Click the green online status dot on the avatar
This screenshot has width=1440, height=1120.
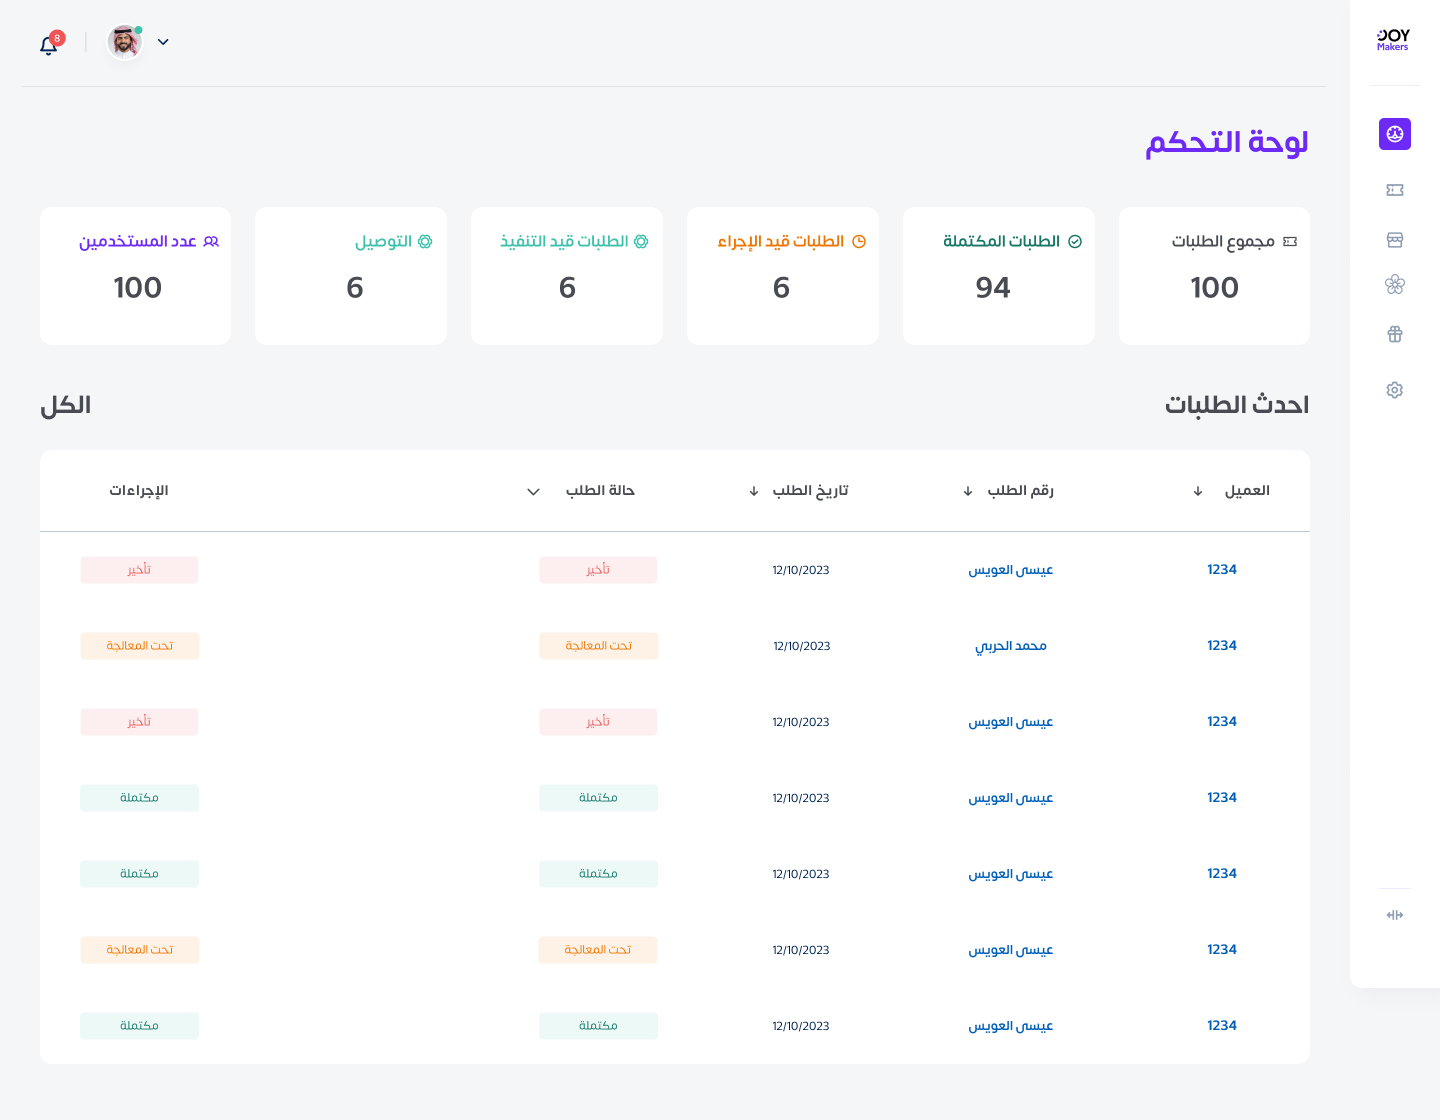tap(138, 30)
